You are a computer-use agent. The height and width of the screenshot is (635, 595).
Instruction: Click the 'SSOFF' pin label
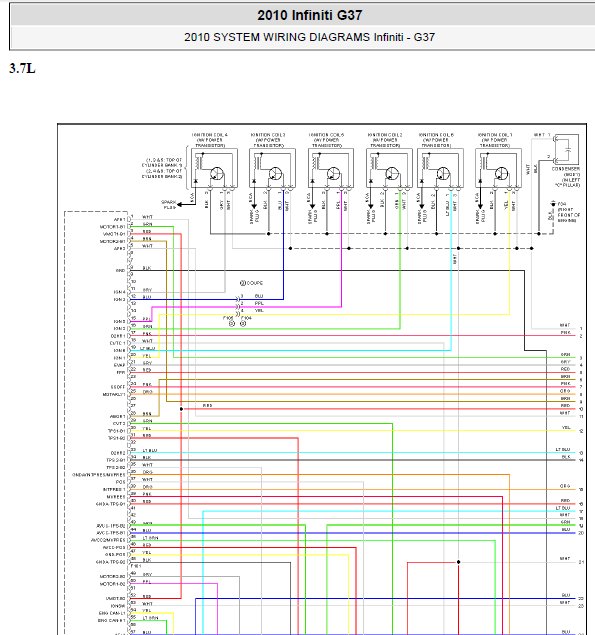tap(118, 387)
